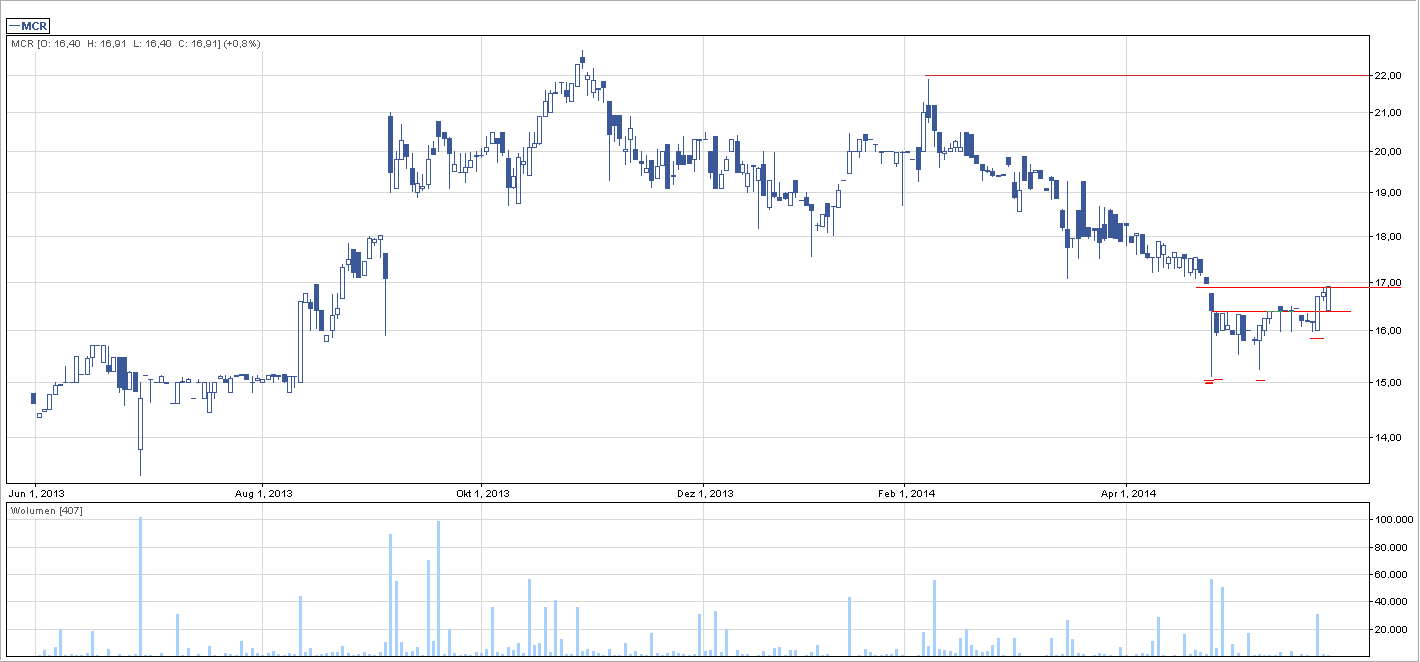Screen dimensions: 1420x662
Task: Click the Aug 1, 2013 date label
Action: click(262, 493)
